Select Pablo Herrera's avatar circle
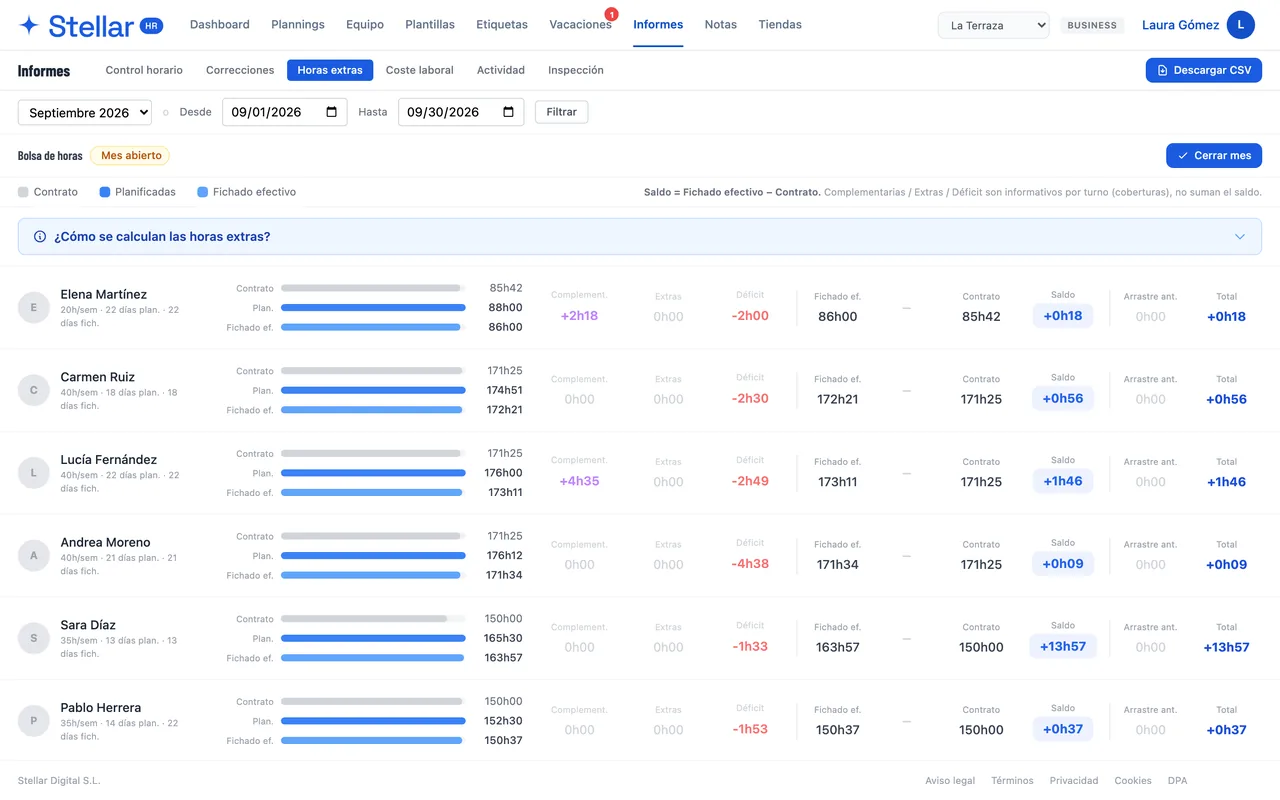The width and height of the screenshot is (1280, 800). [34, 721]
